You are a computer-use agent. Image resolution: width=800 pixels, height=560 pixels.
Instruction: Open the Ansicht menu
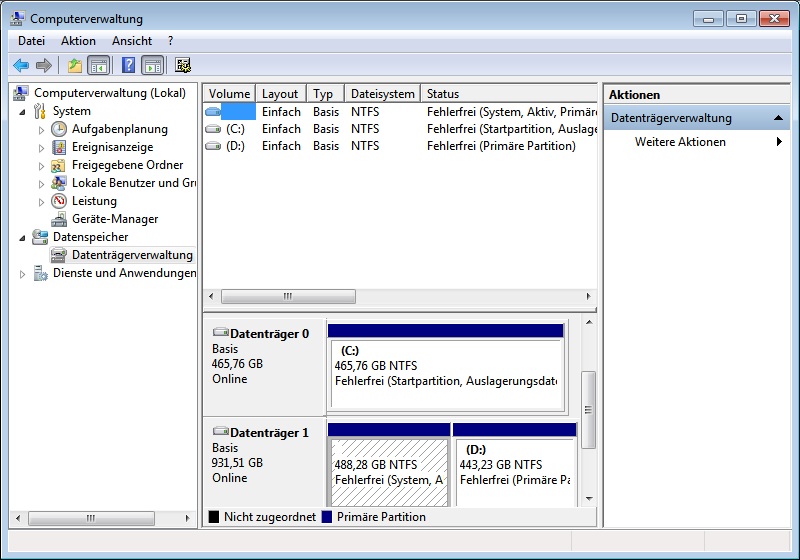pos(132,41)
